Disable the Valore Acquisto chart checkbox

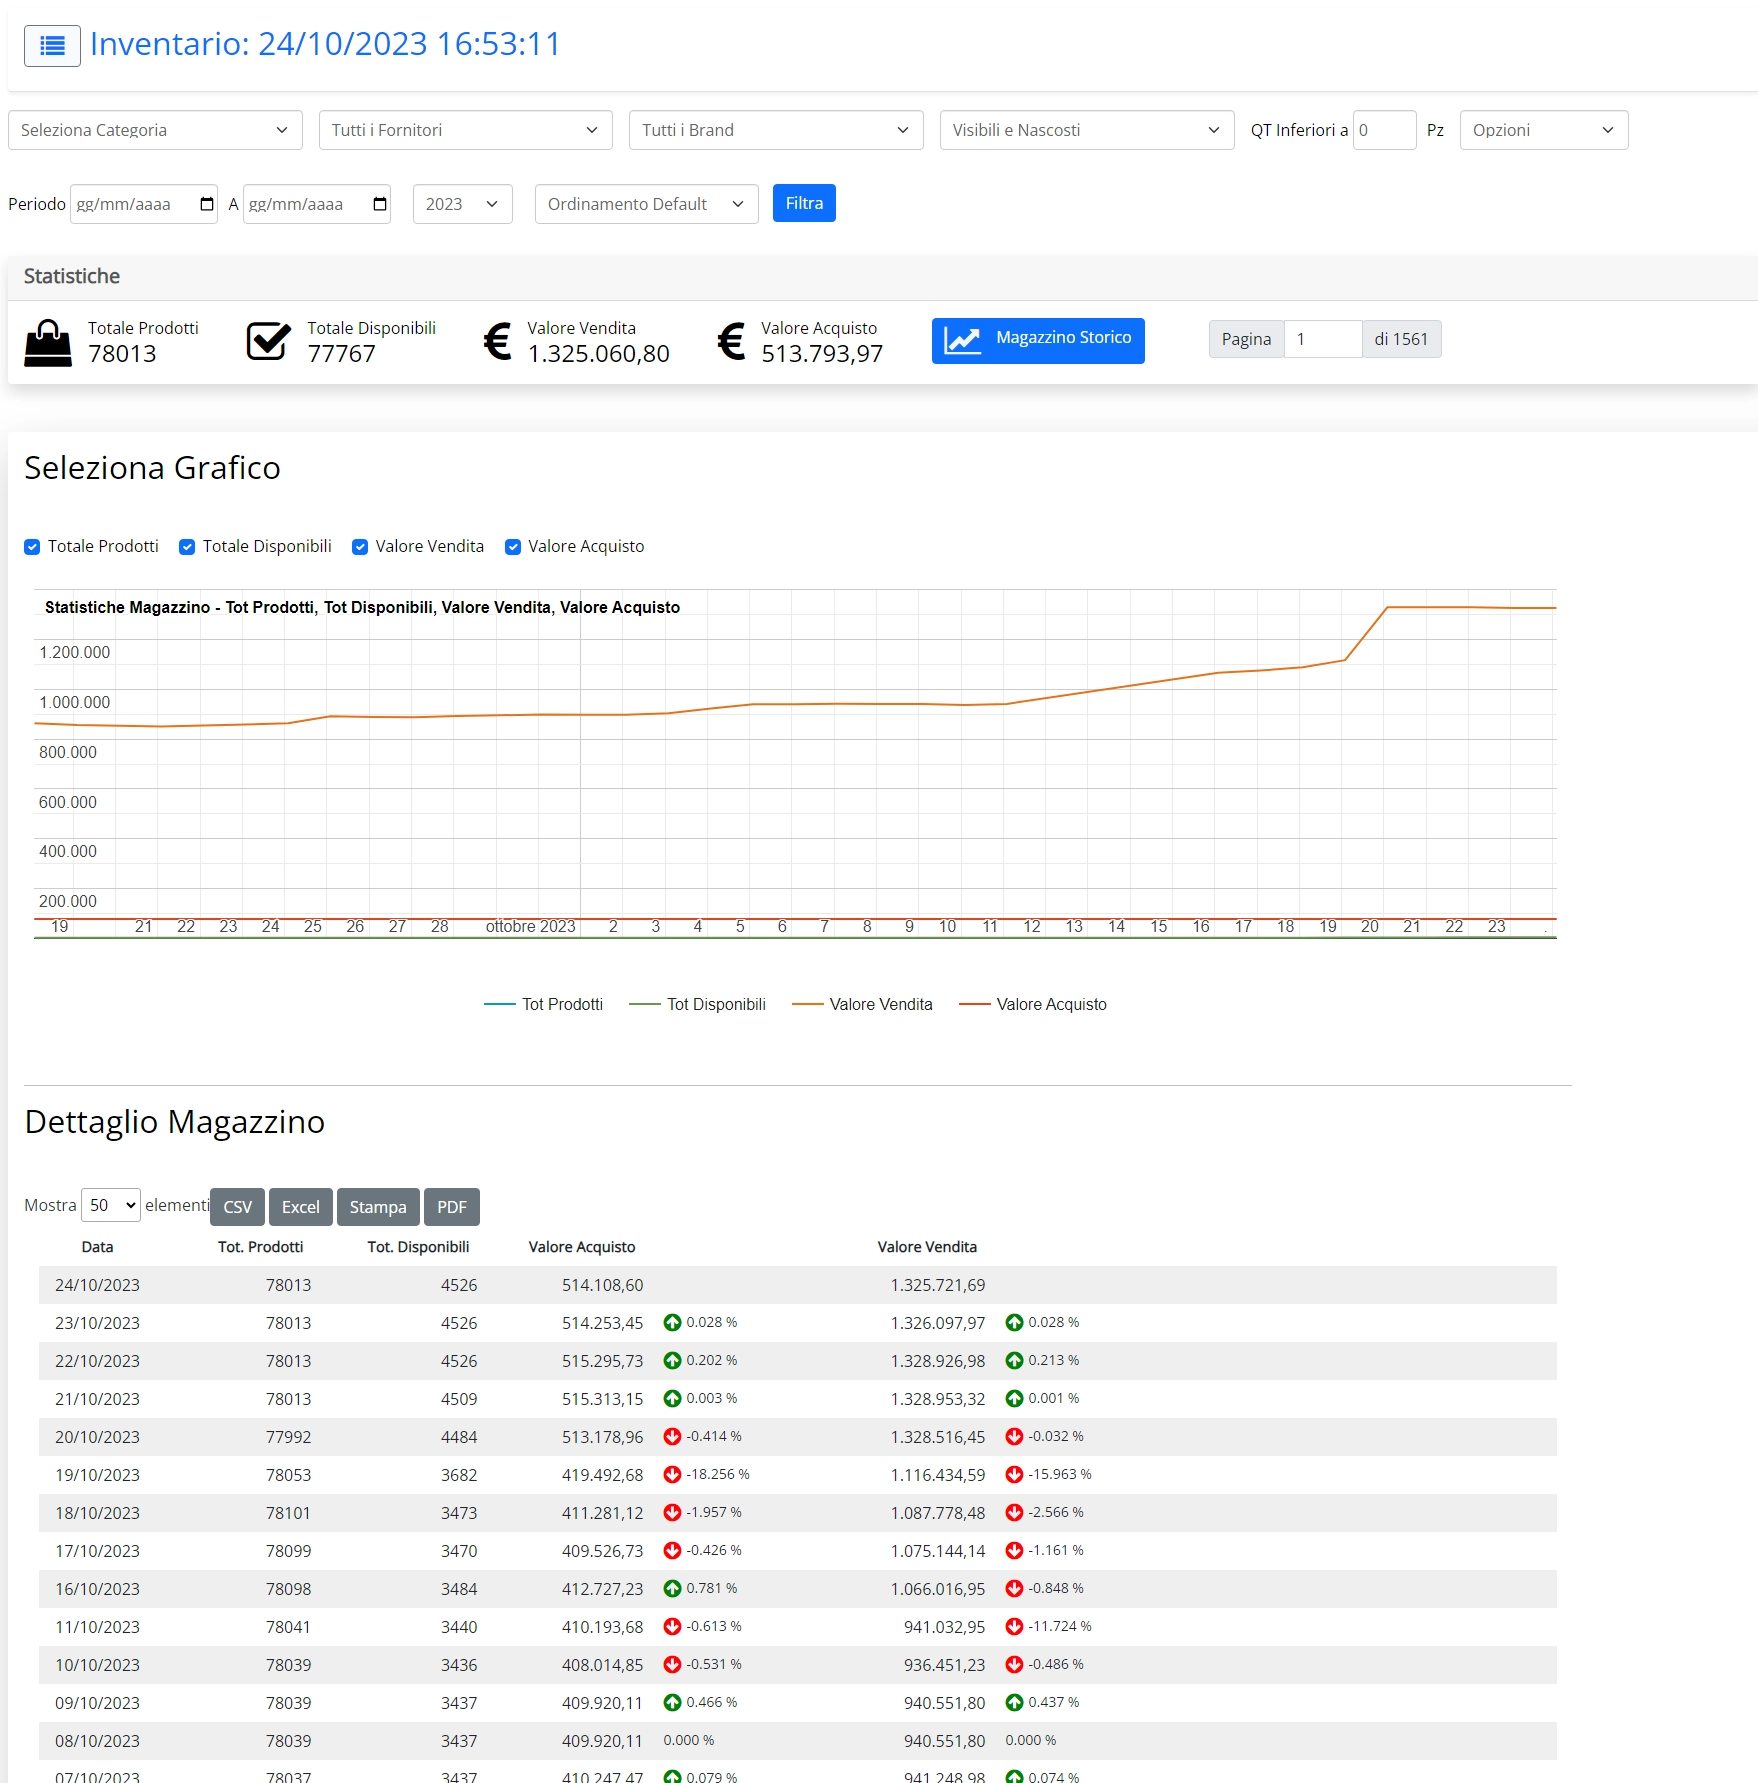tap(513, 547)
